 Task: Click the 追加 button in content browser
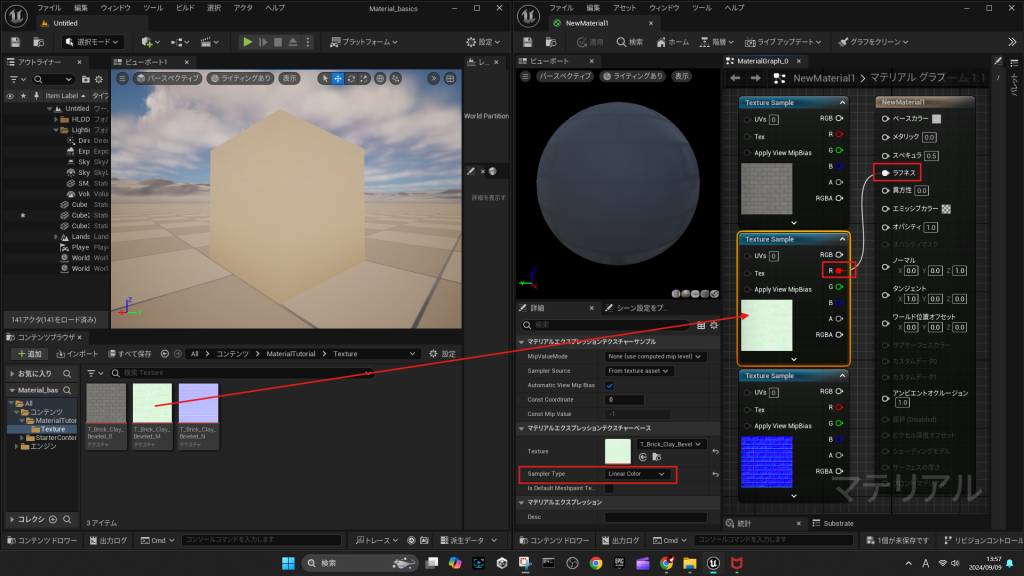tap(29, 354)
